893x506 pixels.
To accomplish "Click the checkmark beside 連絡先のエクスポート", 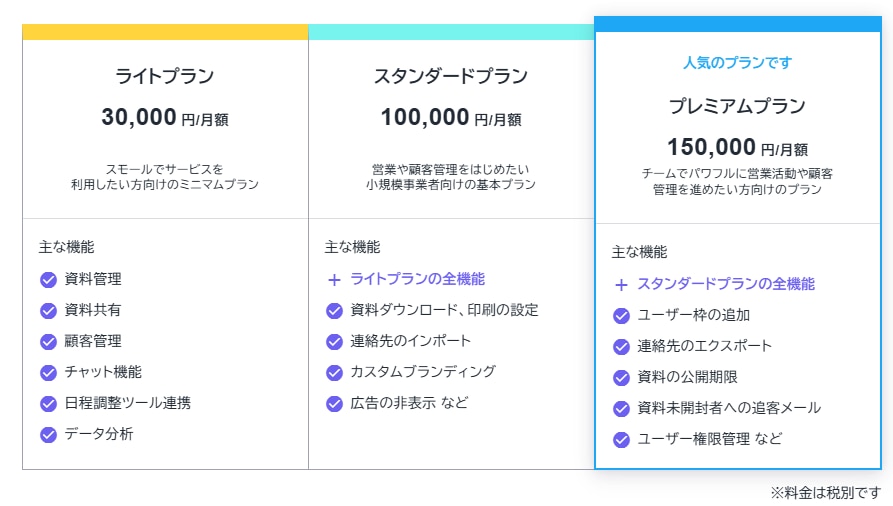I will 621,346.
